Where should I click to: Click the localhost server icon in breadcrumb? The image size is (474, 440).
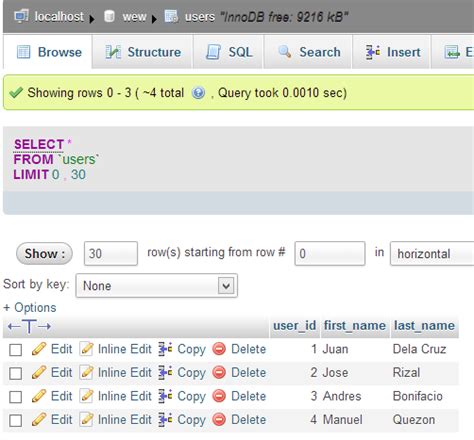point(22,16)
